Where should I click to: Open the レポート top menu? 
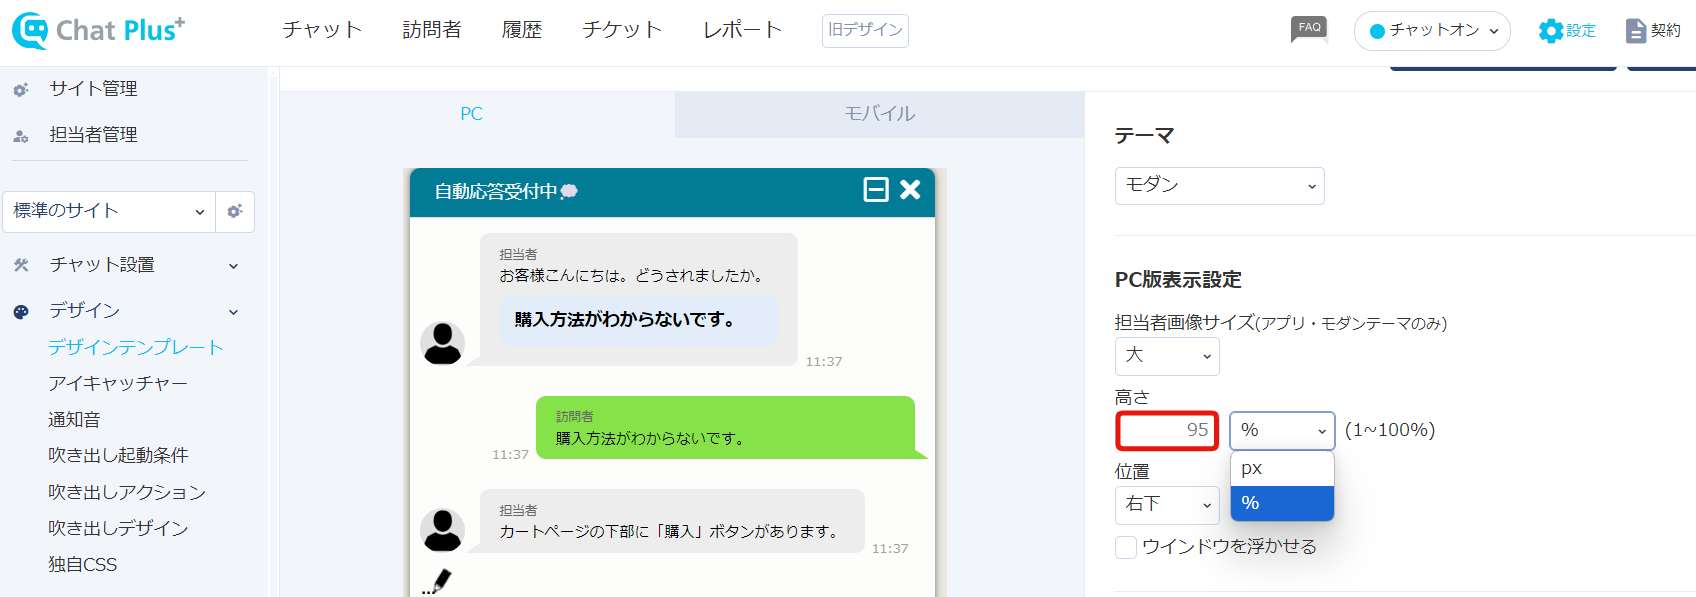[x=742, y=30]
